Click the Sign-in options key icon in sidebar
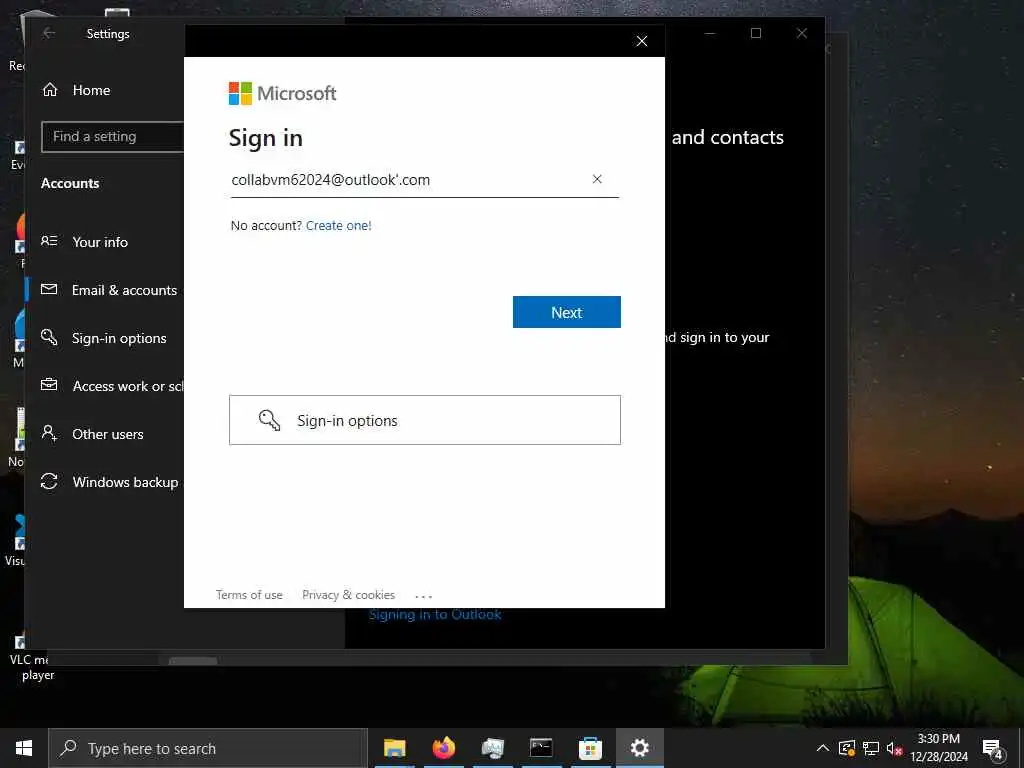 [x=49, y=337]
